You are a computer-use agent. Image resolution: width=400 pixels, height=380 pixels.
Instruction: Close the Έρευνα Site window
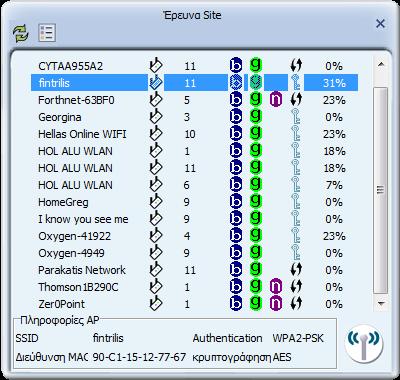pyautogui.click(x=380, y=24)
